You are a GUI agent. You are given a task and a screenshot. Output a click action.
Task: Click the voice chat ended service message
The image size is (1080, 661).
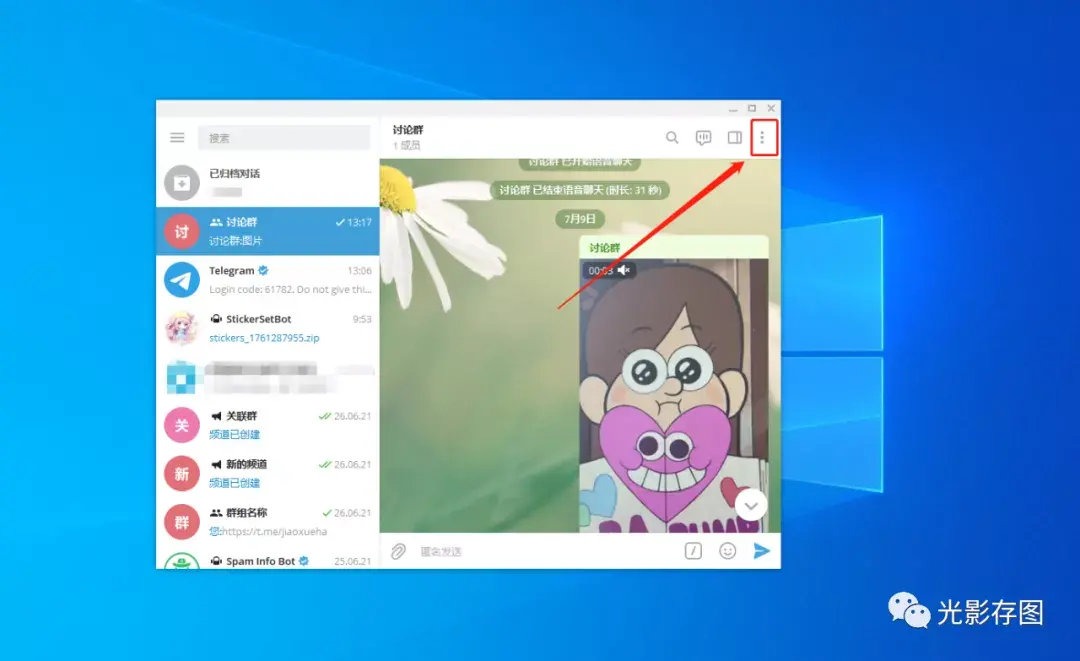(580, 190)
